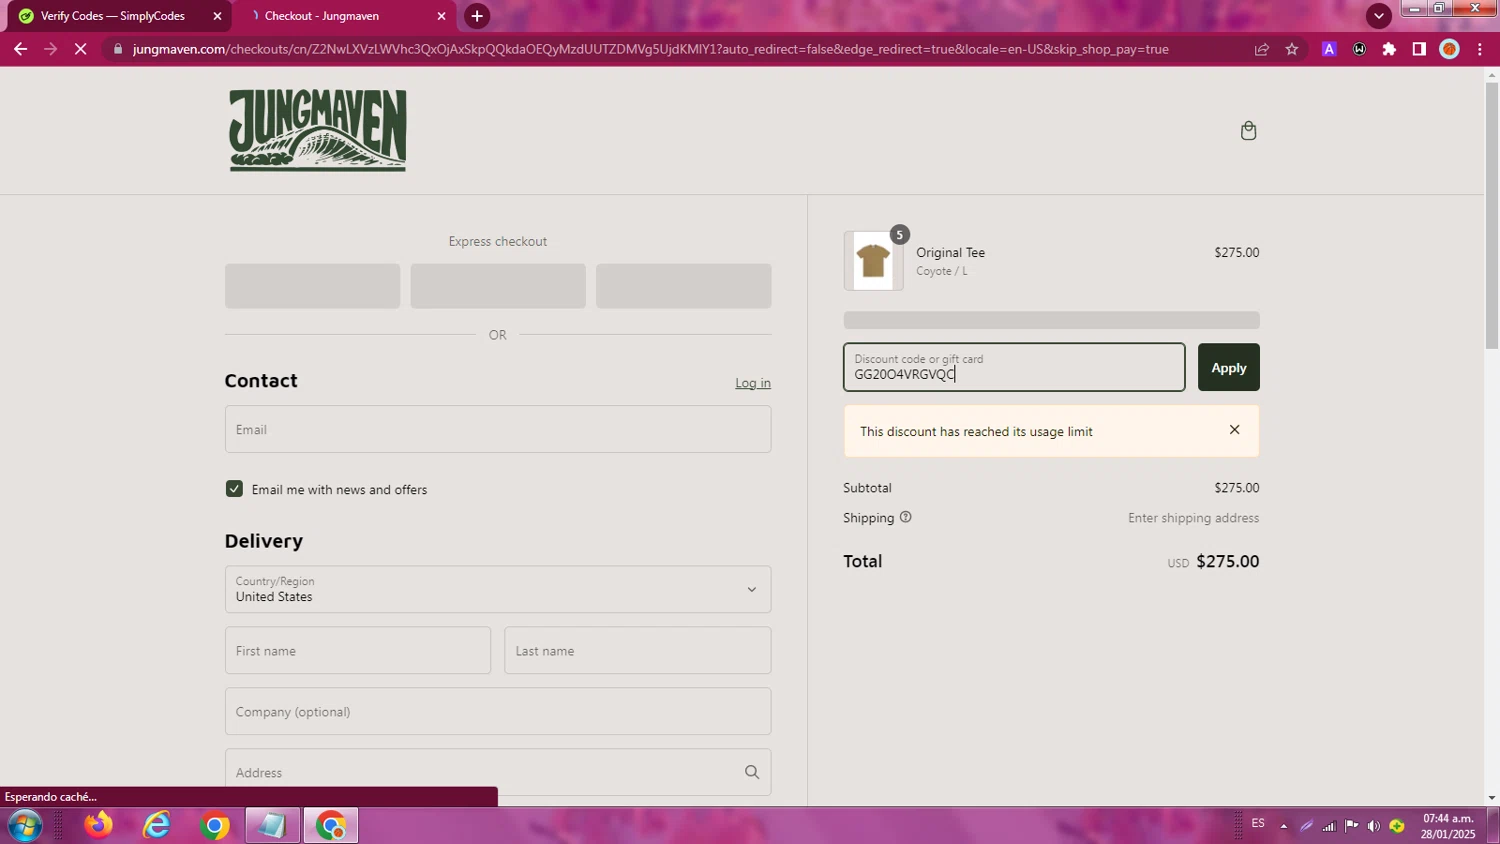Click the volume speaker tray icon

(1374, 825)
